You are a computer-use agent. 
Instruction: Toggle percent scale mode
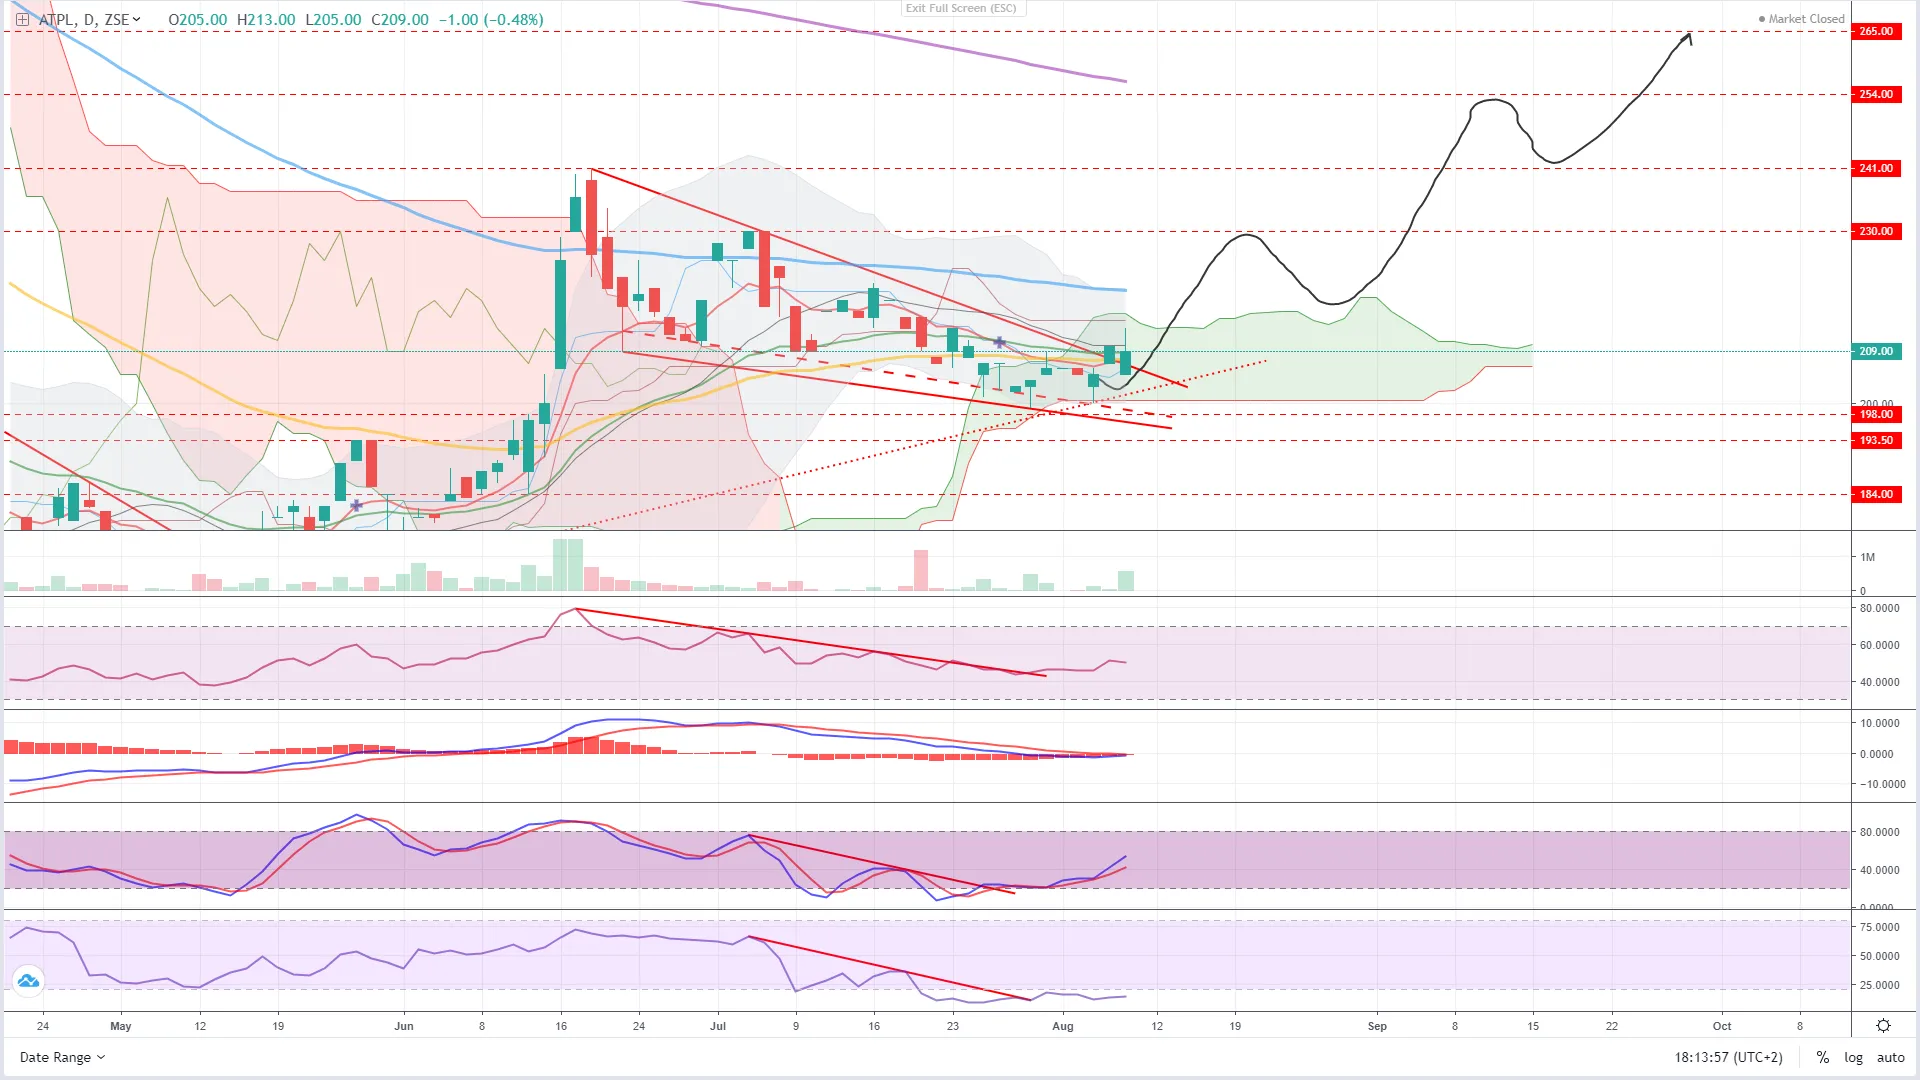[x=1823, y=1057]
